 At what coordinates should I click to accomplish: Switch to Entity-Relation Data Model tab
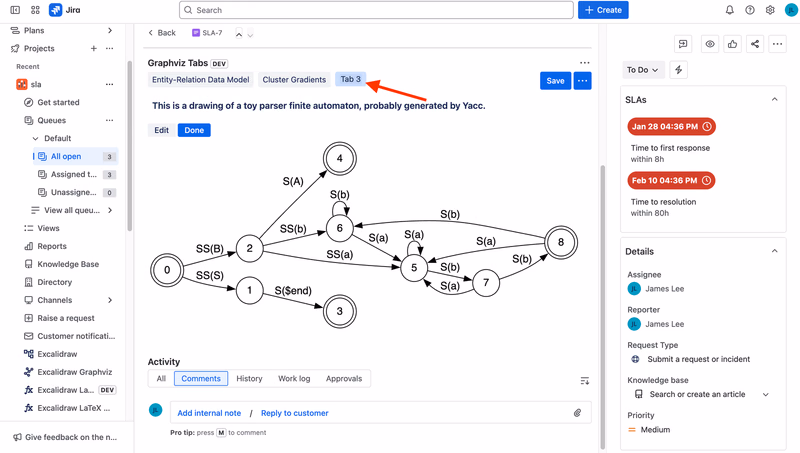tap(201, 80)
